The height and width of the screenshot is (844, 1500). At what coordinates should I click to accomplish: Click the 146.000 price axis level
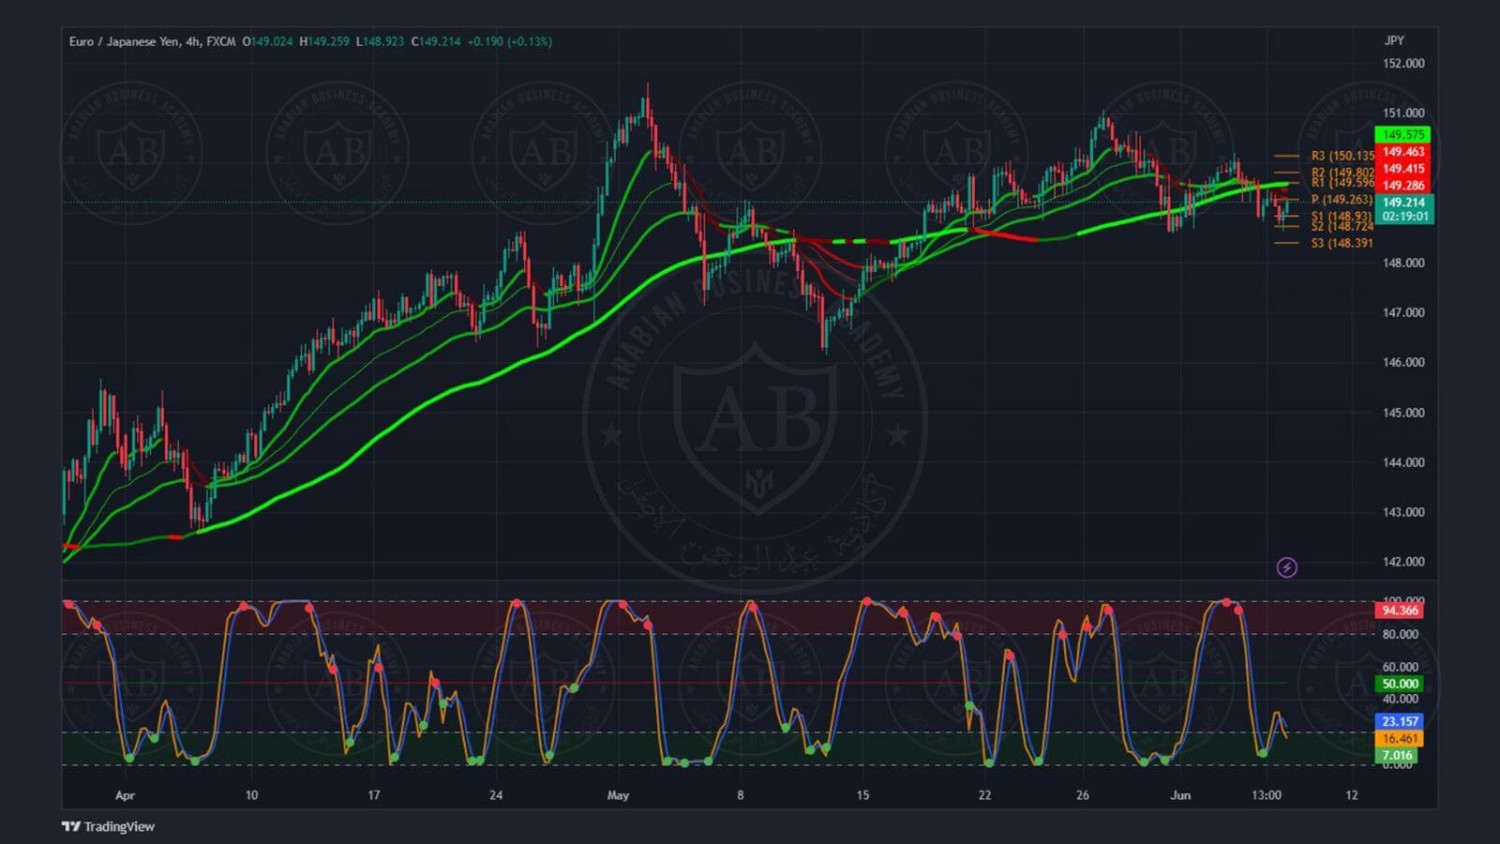pyautogui.click(x=1403, y=363)
